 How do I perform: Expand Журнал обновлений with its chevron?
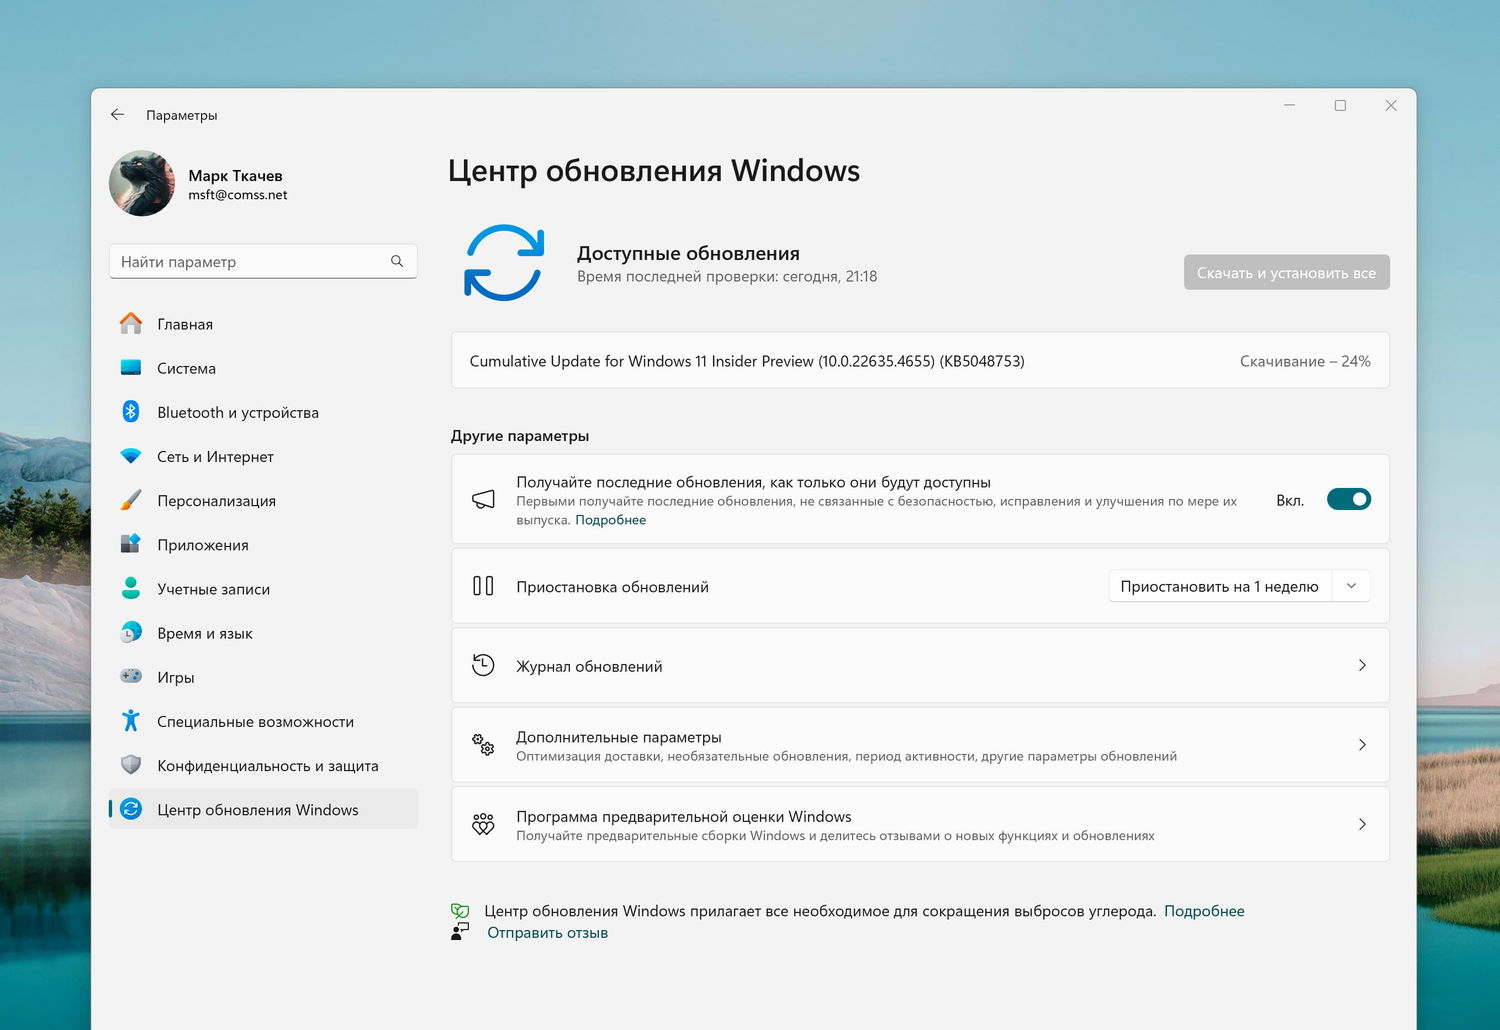click(x=1362, y=666)
